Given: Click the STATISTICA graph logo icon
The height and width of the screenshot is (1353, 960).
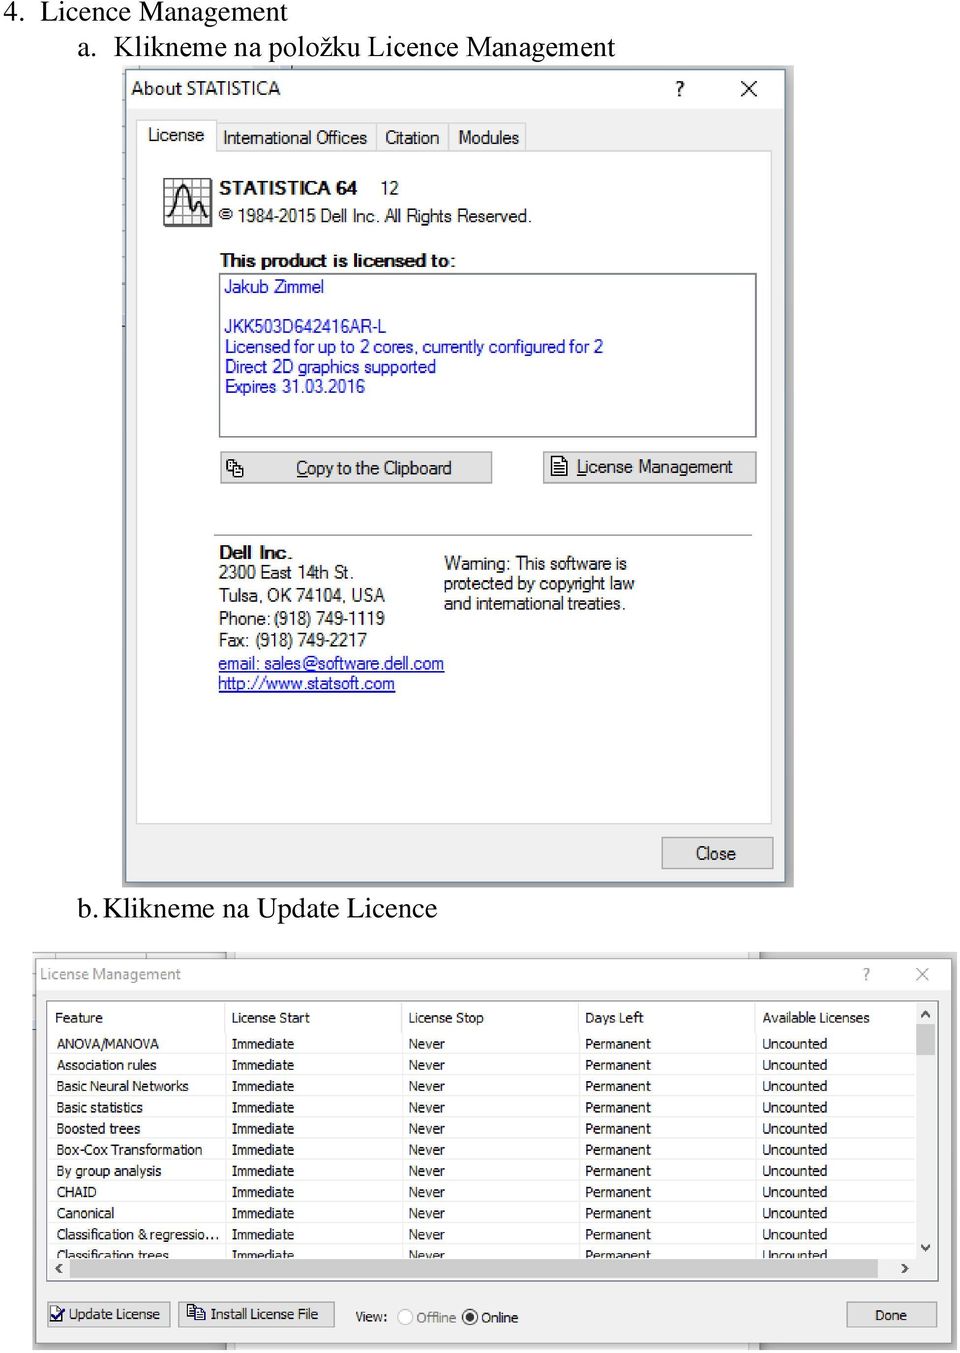Looking at the screenshot, I should 187,203.
